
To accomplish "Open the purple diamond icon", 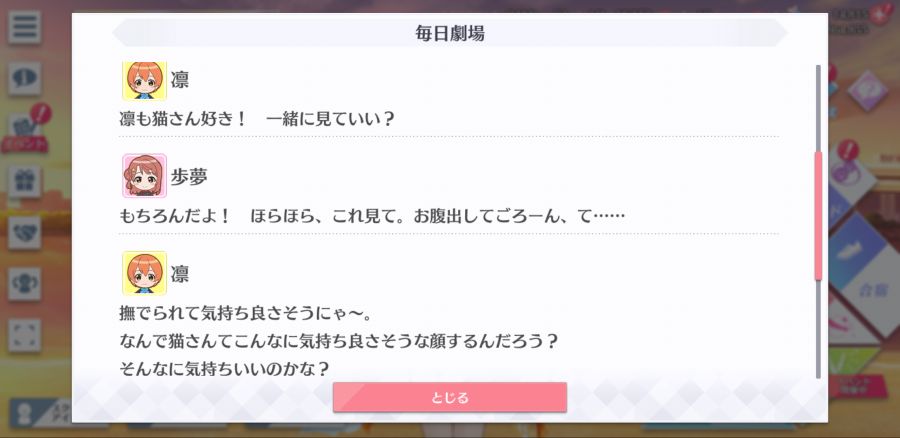I will [x=867, y=91].
